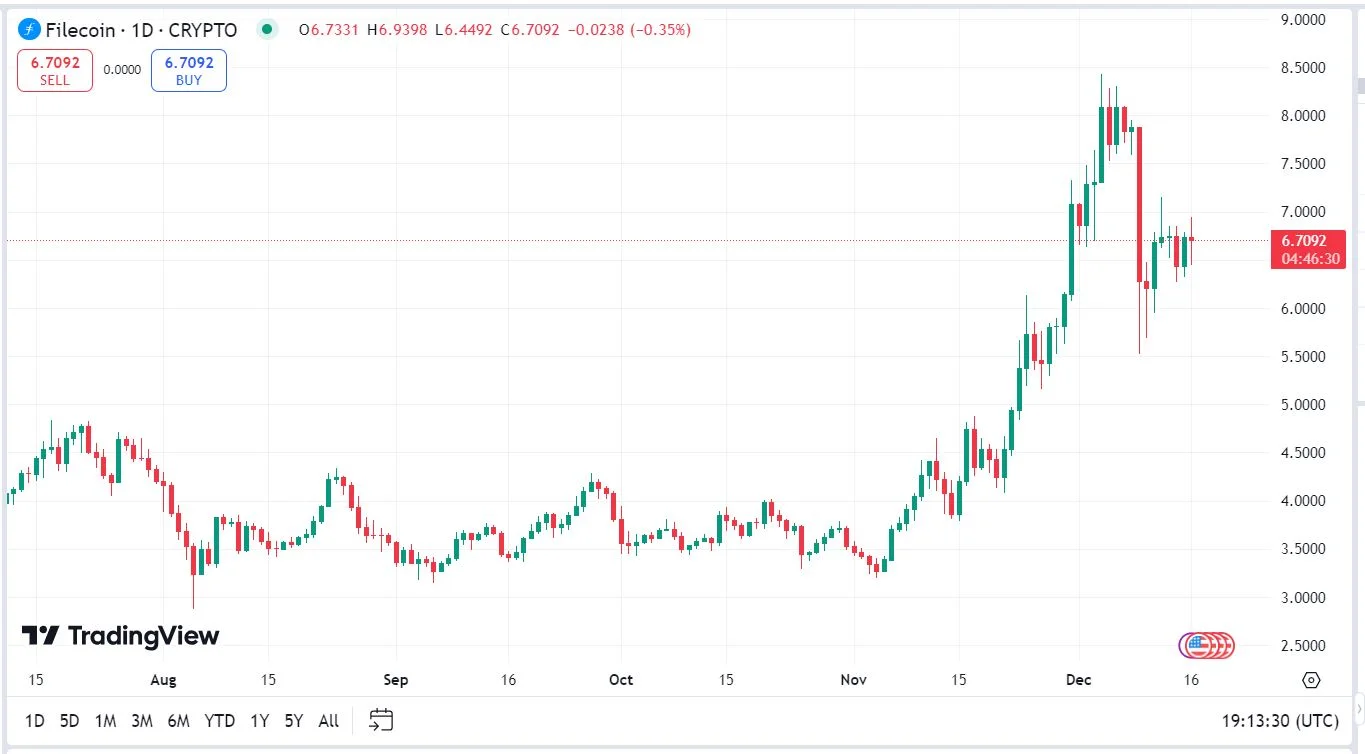Viewport: 1365px width, 754px height.
Task: Select the YTD time range
Action: pos(219,721)
